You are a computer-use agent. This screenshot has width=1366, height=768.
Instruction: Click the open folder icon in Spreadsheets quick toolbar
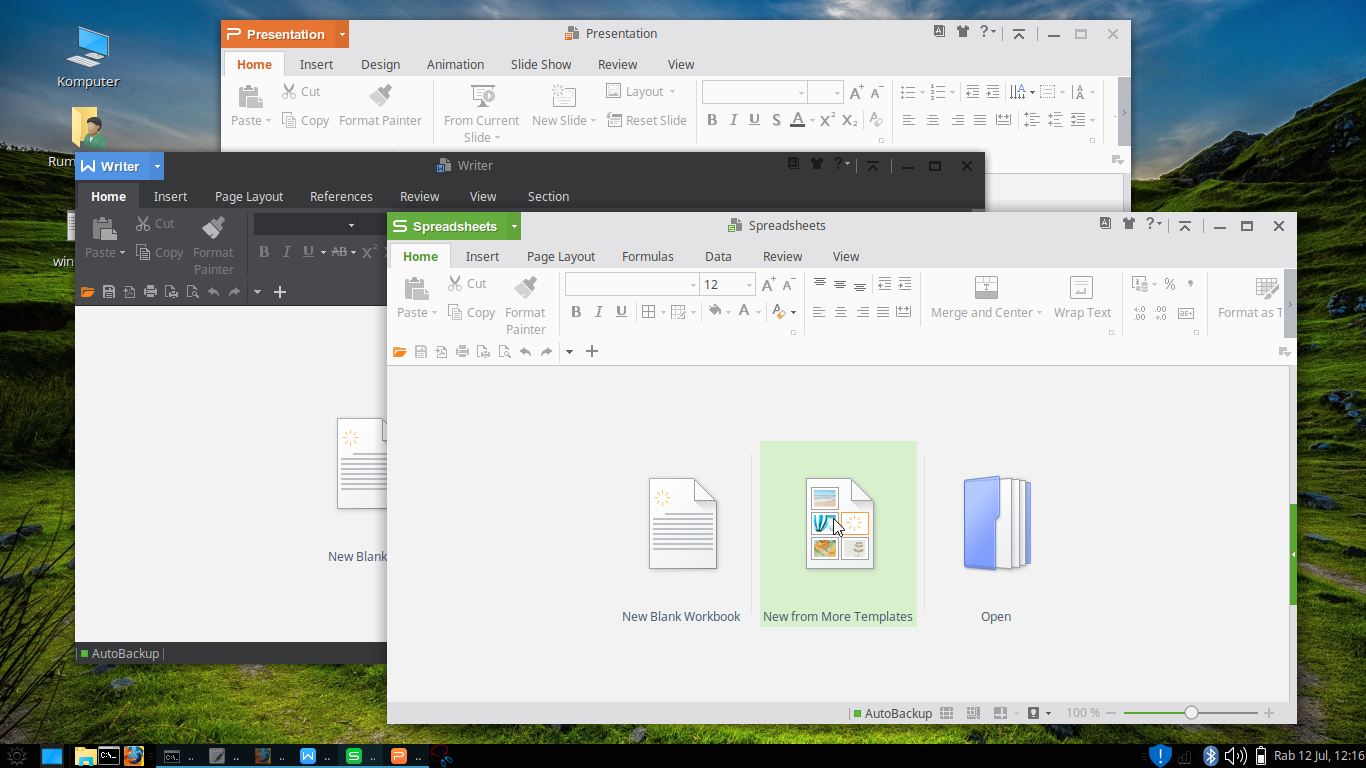(400, 351)
